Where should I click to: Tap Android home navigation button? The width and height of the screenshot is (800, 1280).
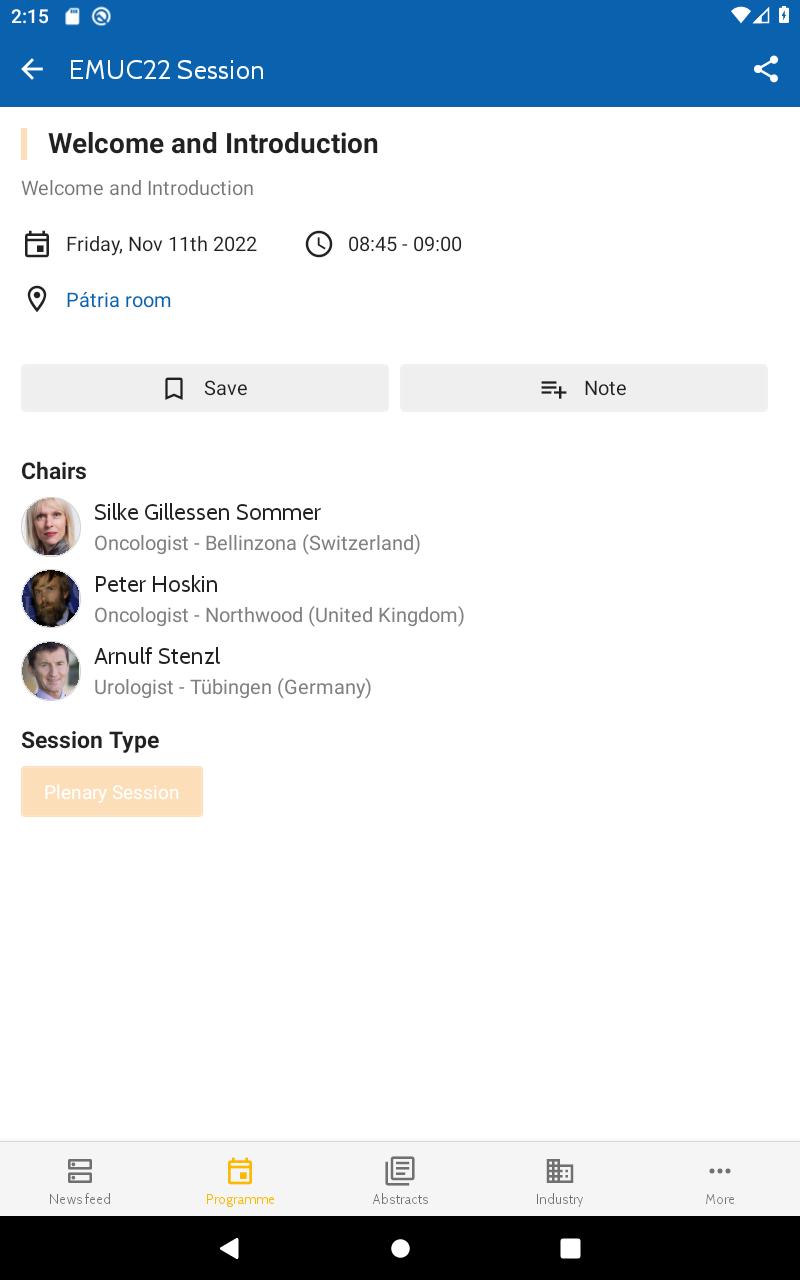pyautogui.click(x=400, y=1248)
